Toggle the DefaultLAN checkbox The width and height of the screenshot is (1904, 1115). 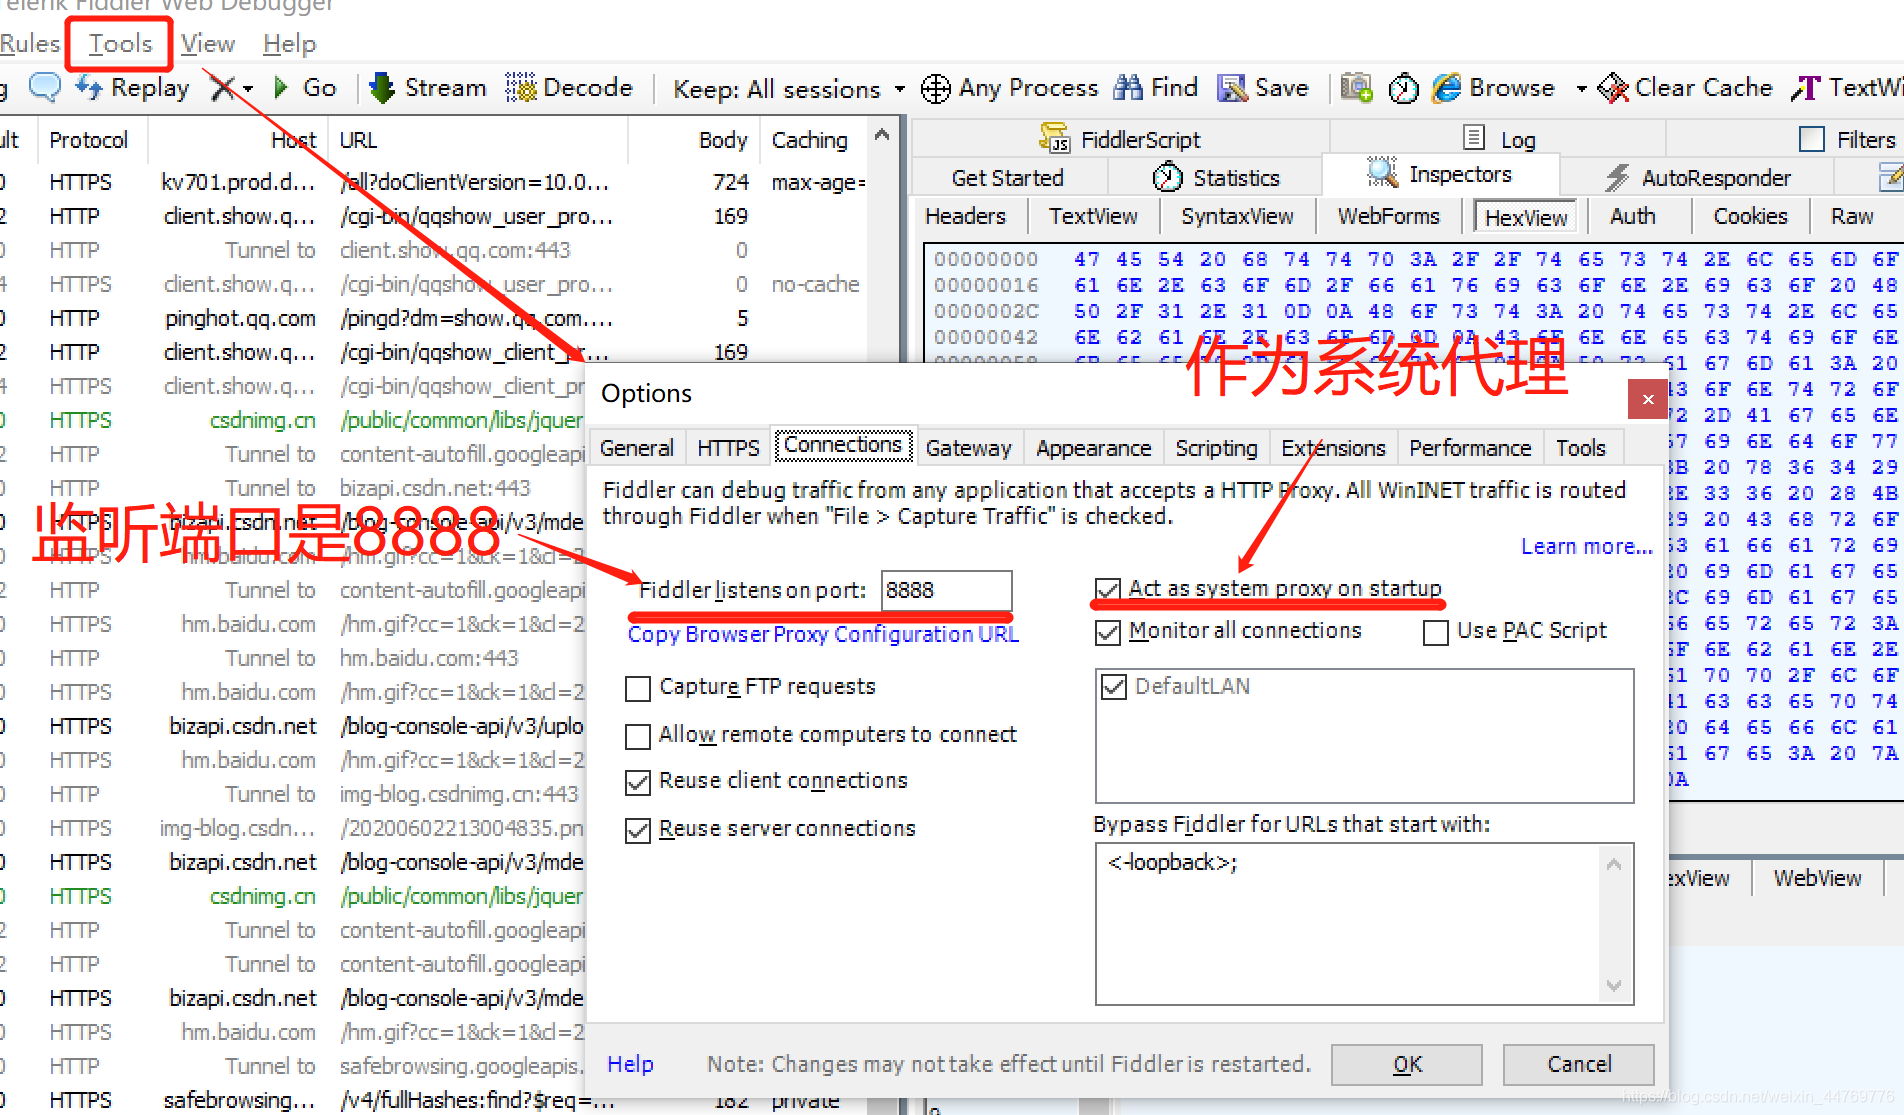tap(1113, 687)
